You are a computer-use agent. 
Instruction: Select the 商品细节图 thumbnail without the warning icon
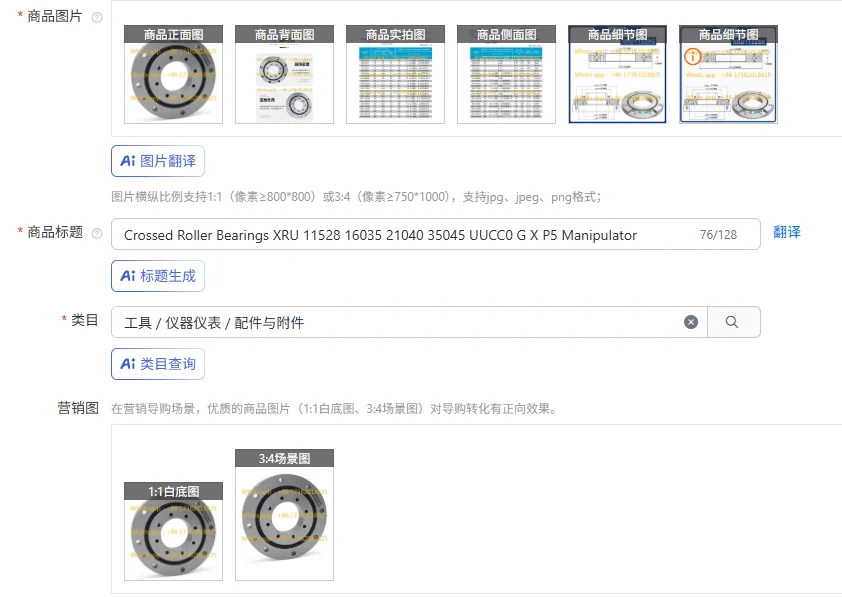coord(618,75)
